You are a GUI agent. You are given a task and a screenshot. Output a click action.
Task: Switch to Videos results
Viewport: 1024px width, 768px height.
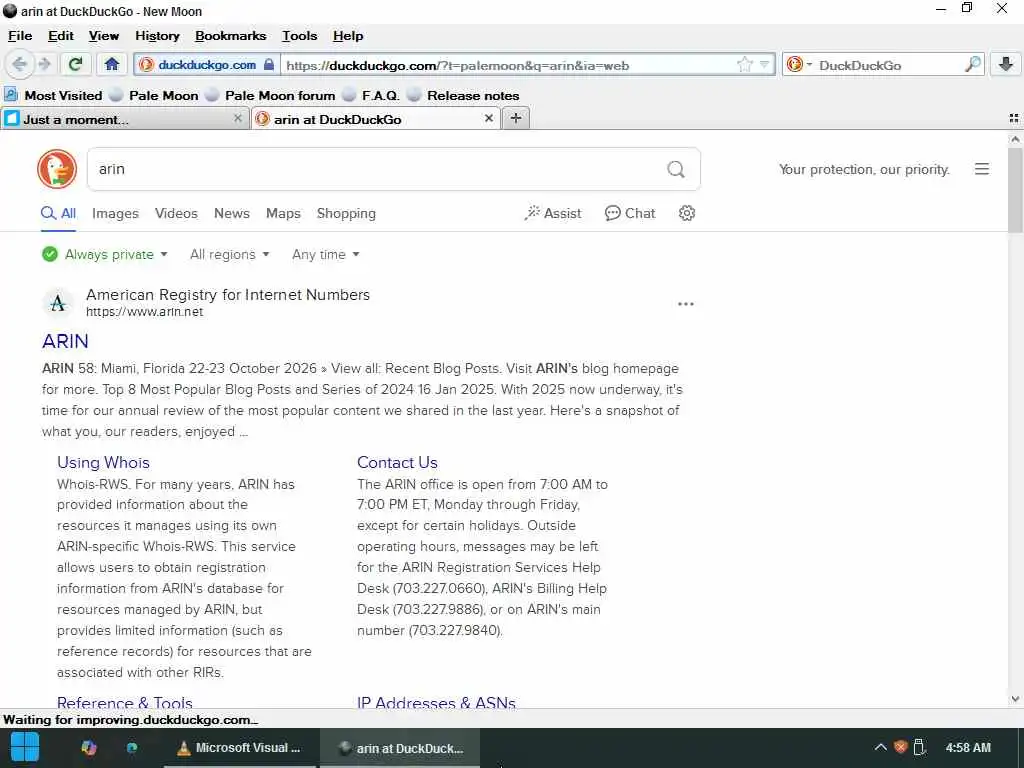pos(176,214)
